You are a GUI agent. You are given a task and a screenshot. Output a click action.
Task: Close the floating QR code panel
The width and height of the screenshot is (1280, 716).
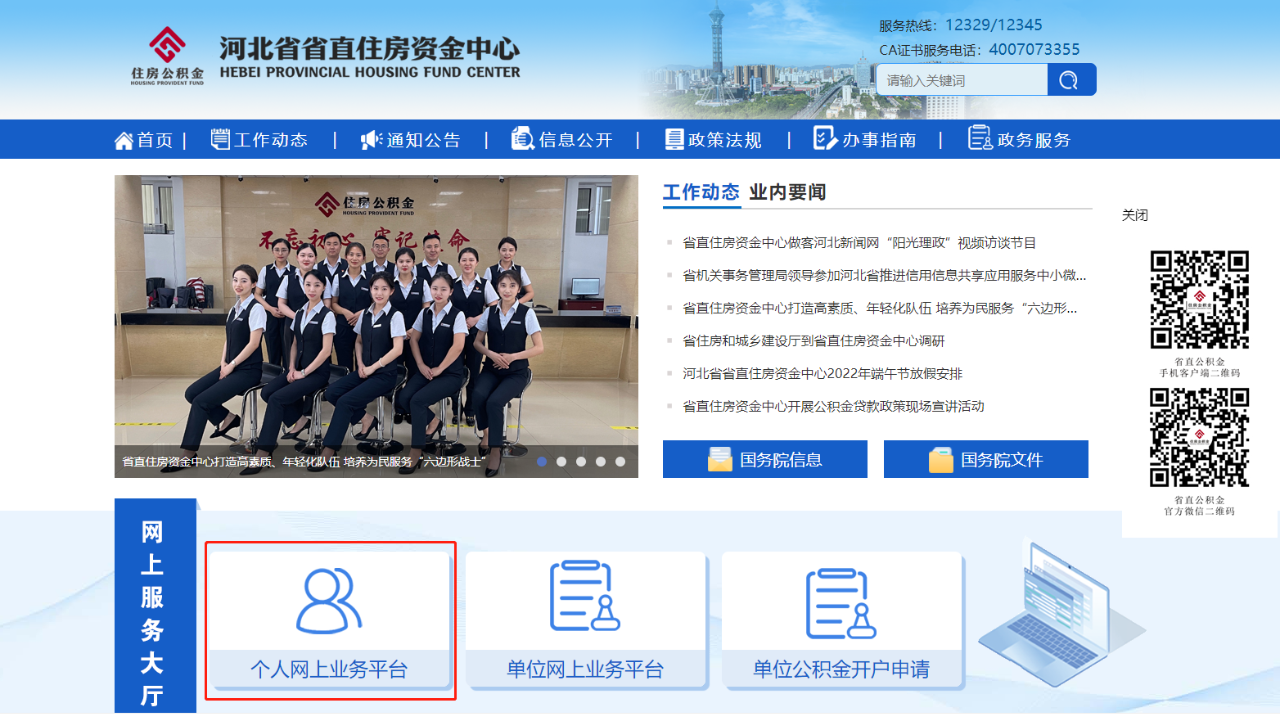coord(1135,215)
